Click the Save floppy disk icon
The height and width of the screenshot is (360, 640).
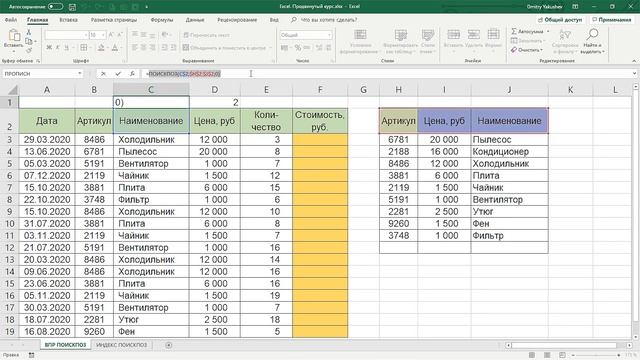pyautogui.click(x=72, y=7)
